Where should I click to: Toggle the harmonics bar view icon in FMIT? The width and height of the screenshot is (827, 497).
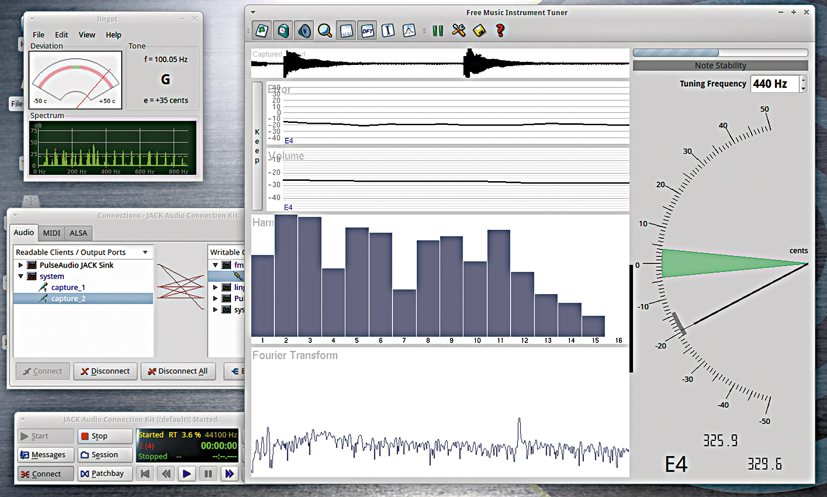click(x=346, y=31)
